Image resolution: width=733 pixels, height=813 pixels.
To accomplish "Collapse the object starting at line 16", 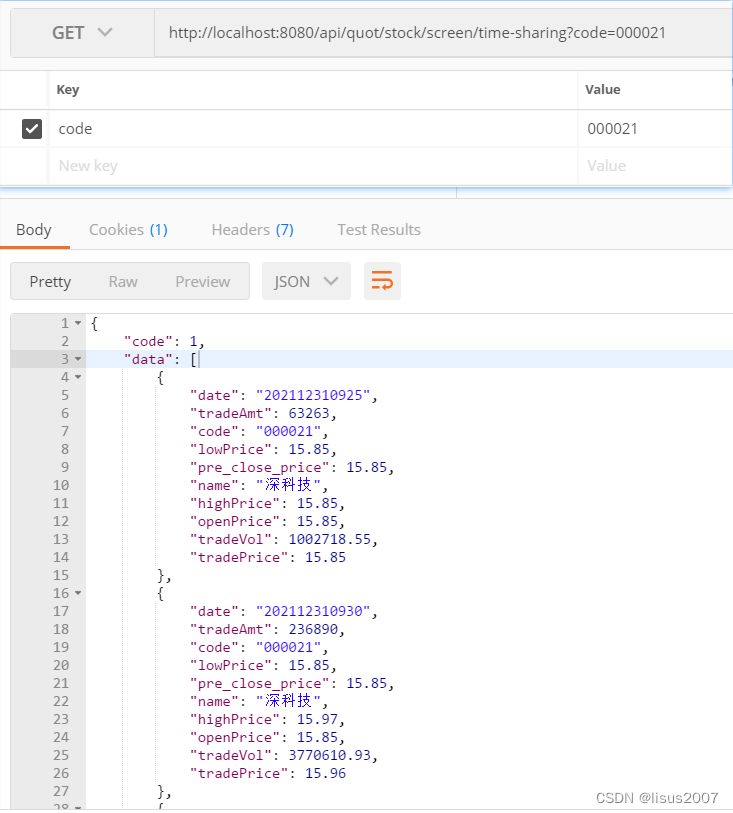I will point(78,593).
